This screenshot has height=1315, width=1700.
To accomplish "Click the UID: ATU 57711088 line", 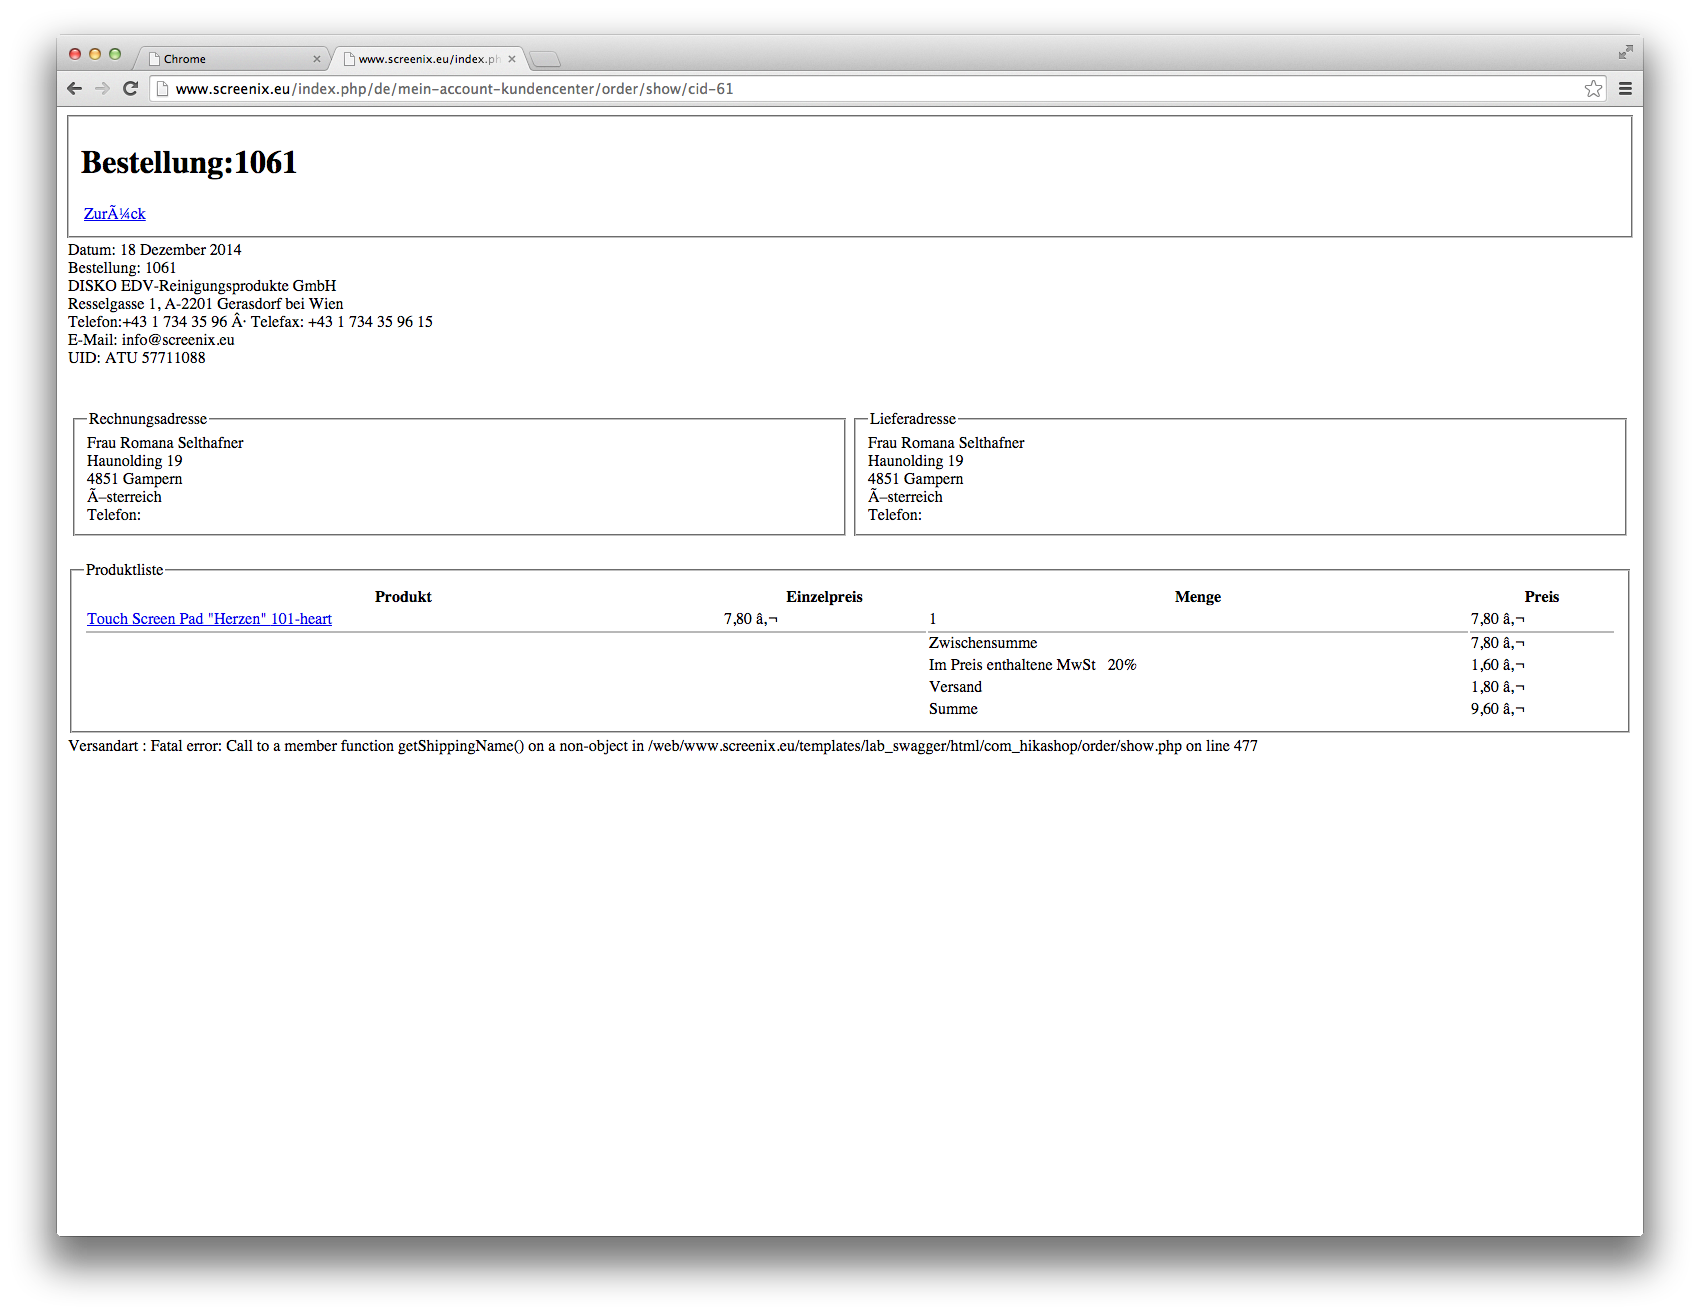I will coord(137,358).
